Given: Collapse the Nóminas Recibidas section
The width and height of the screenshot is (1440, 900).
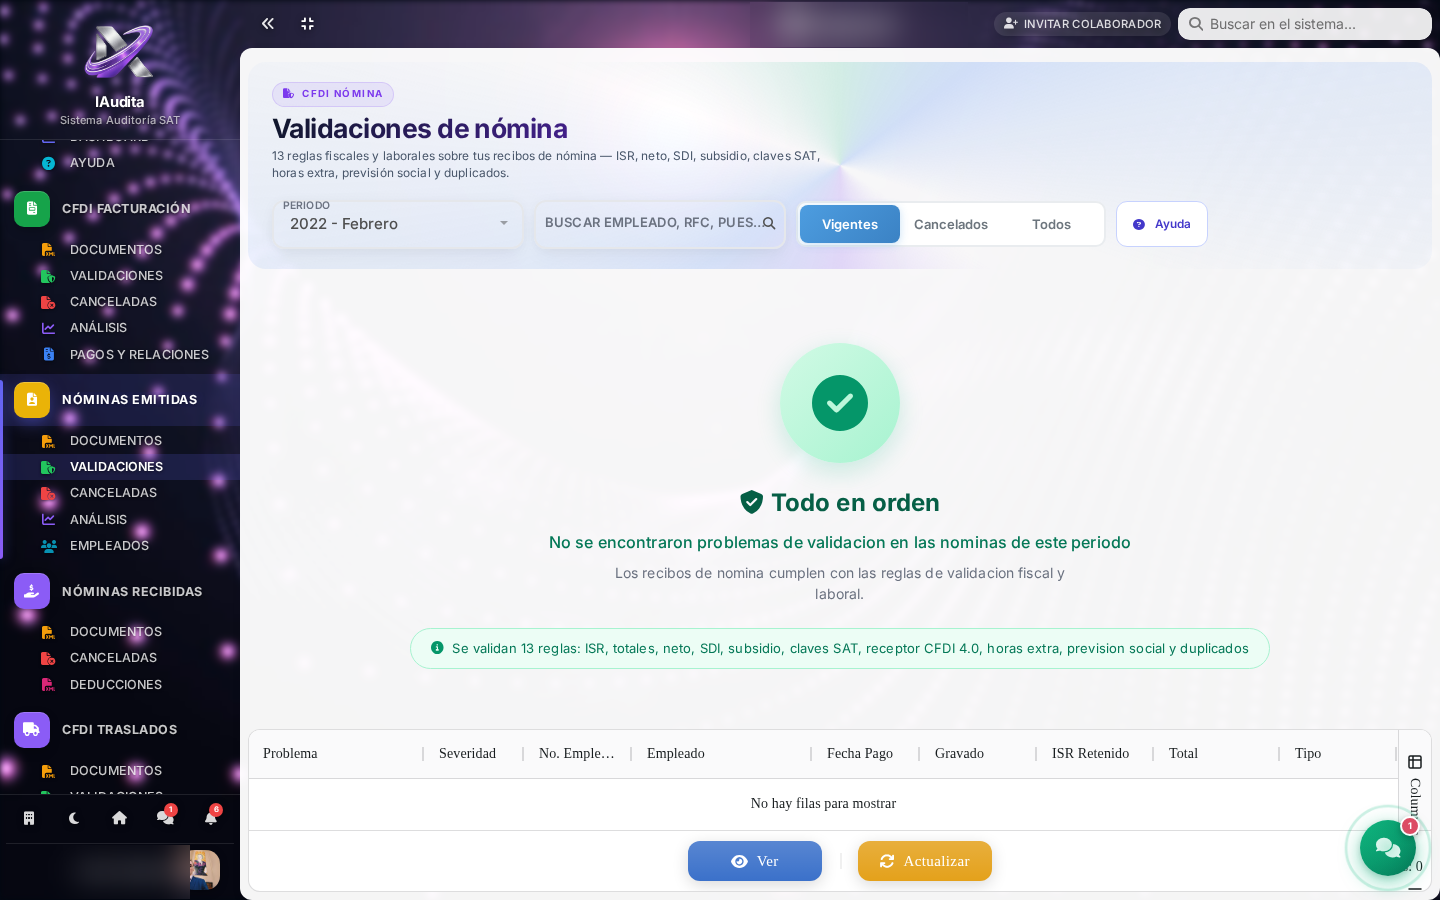Looking at the screenshot, I should coord(120,592).
